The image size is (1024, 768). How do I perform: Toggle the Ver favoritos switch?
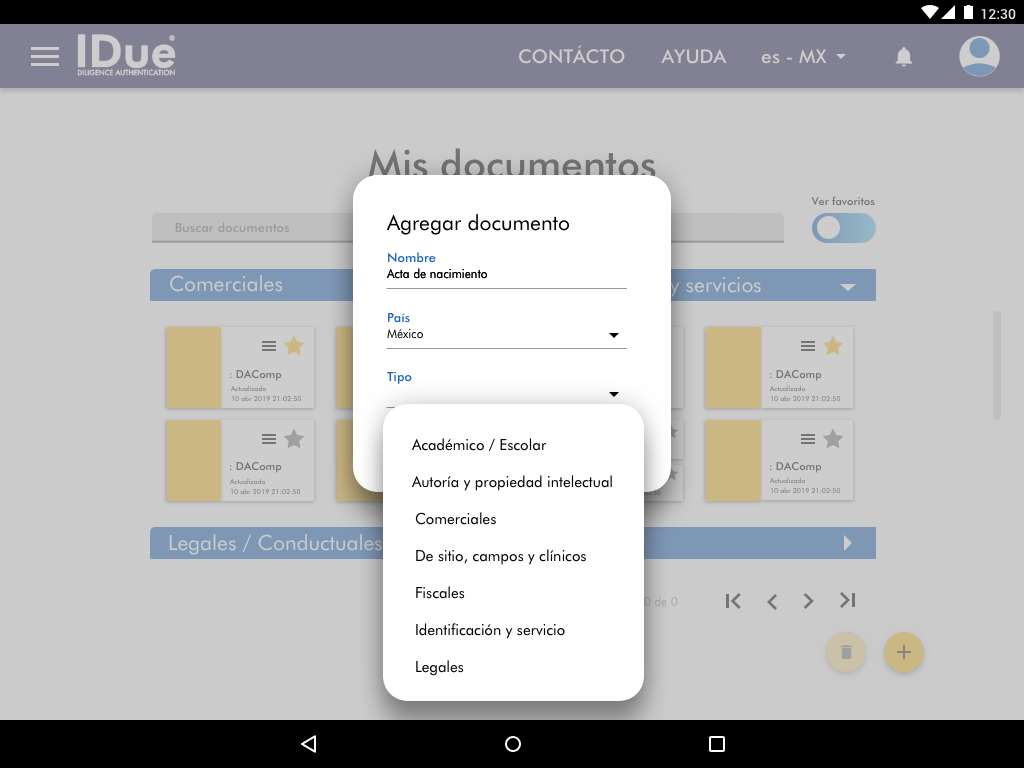pyautogui.click(x=843, y=228)
